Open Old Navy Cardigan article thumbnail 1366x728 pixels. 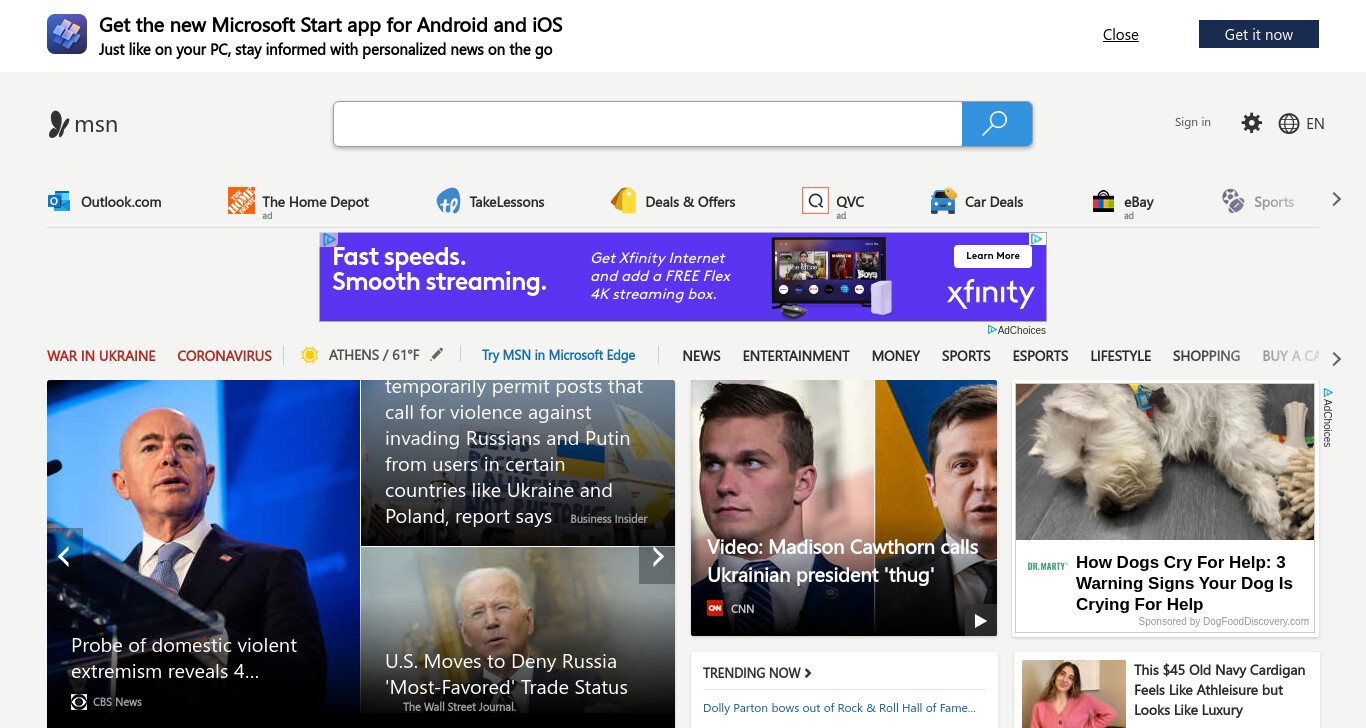tap(1073, 694)
